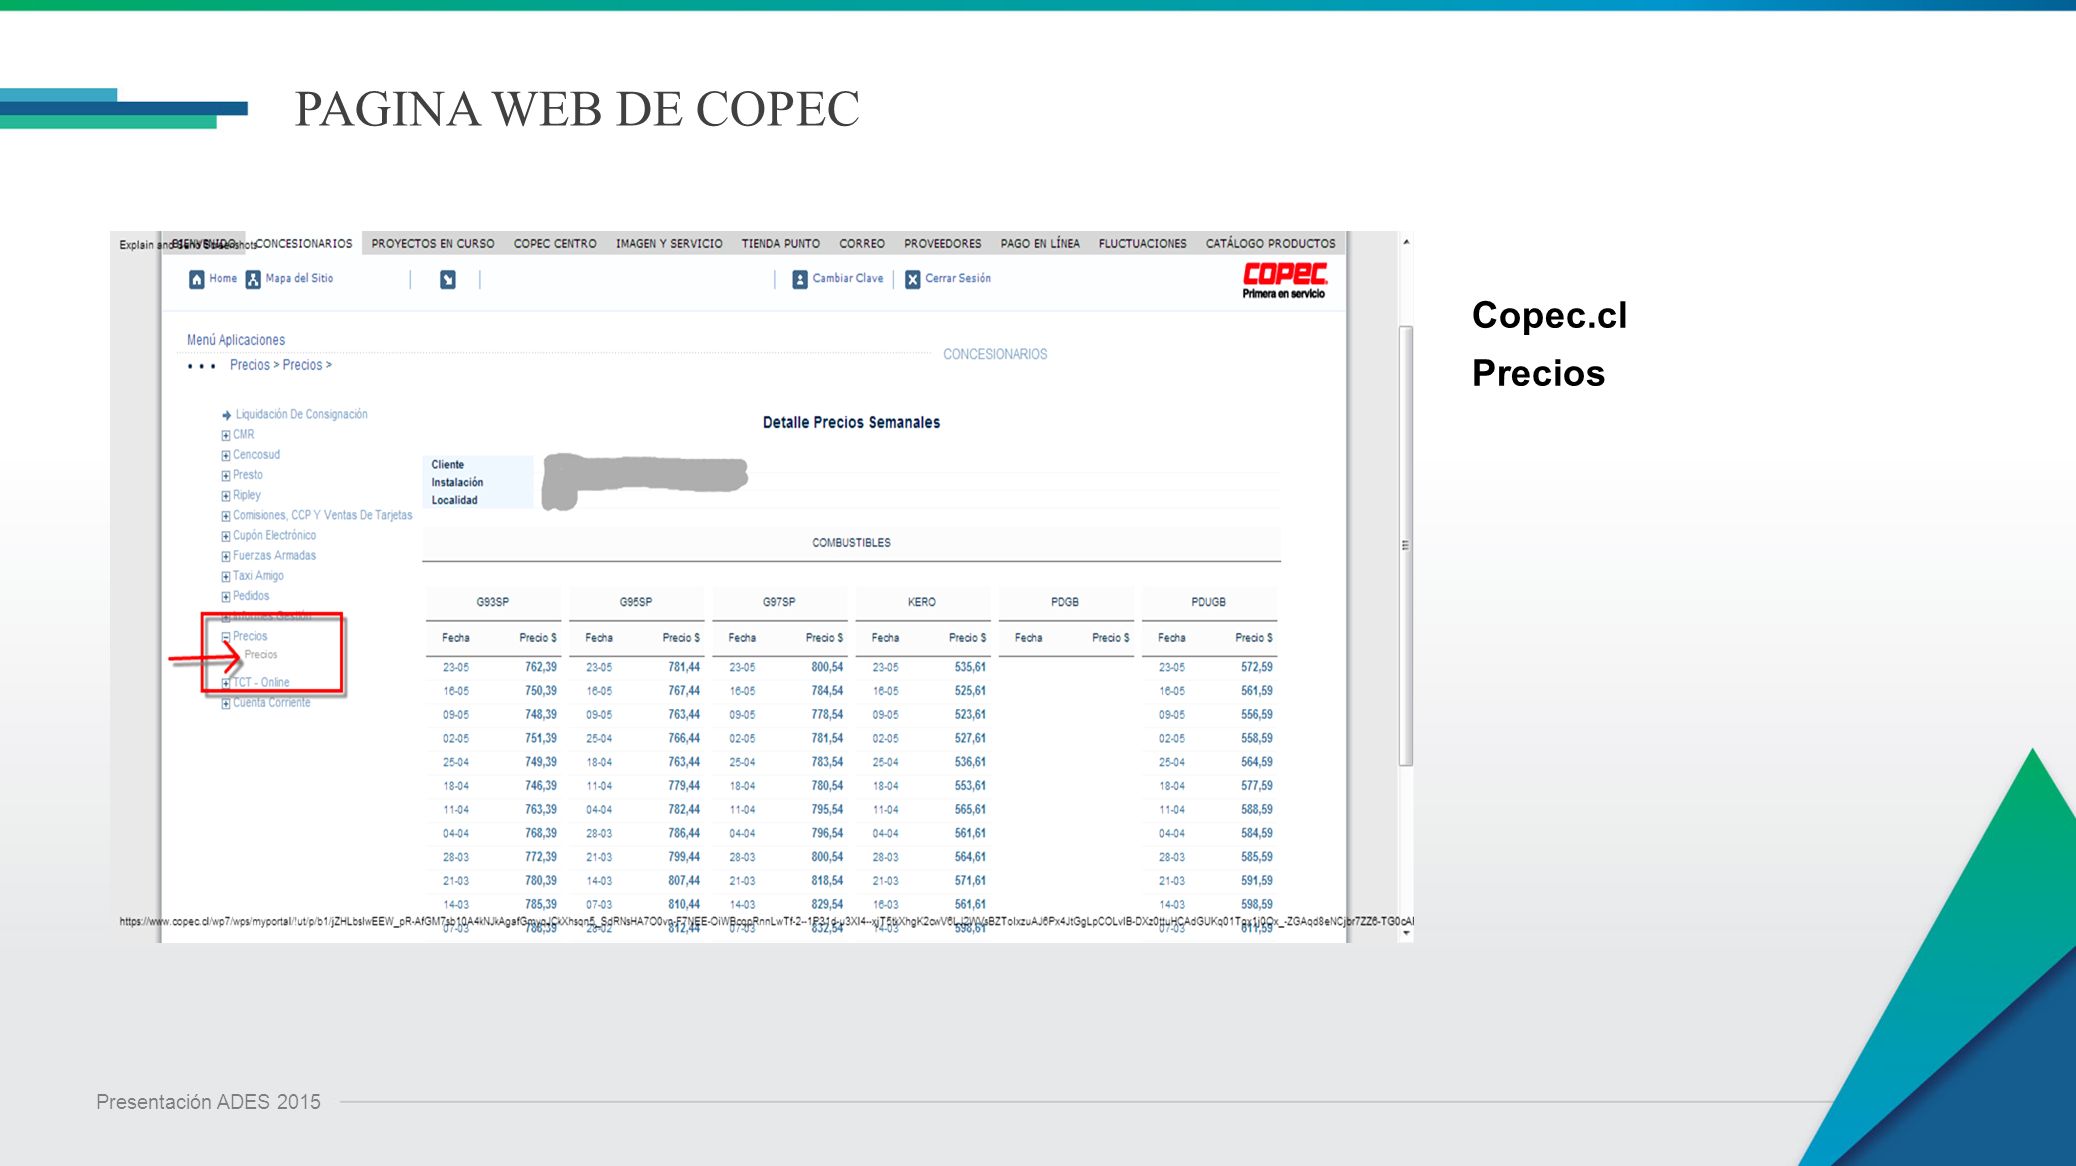Open the FLUCTUACIONES tab
Image resolution: width=2076 pixels, height=1166 pixels.
1143,243
